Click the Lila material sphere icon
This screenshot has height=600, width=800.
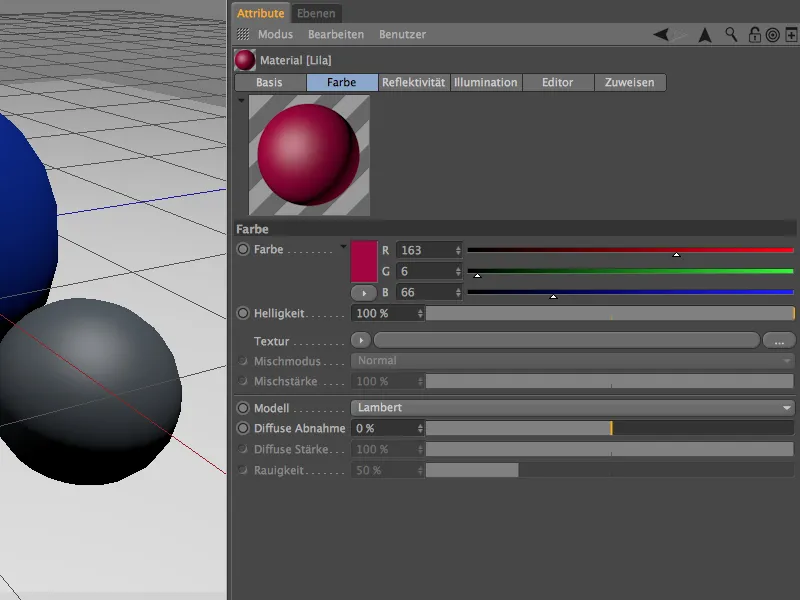[245, 60]
